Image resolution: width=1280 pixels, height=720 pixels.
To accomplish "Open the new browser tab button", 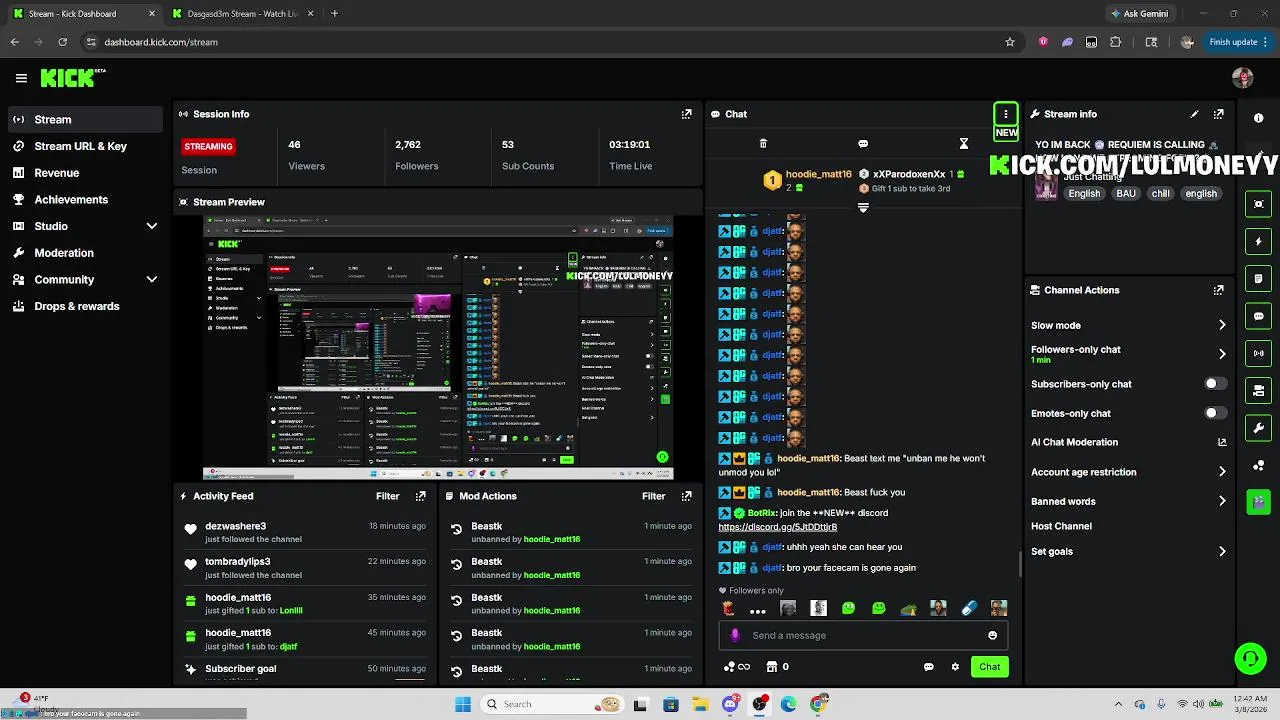I will [334, 14].
